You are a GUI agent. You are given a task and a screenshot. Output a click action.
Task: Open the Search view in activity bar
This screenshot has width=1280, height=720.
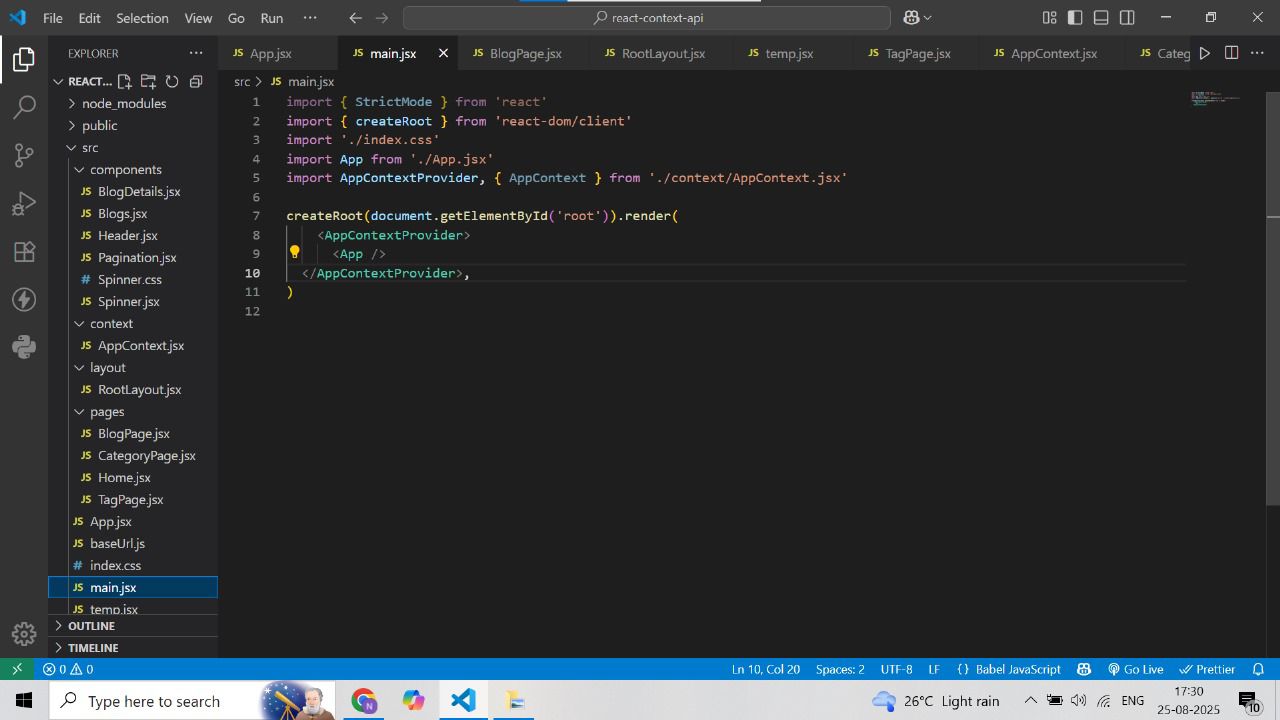click(24, 107)
